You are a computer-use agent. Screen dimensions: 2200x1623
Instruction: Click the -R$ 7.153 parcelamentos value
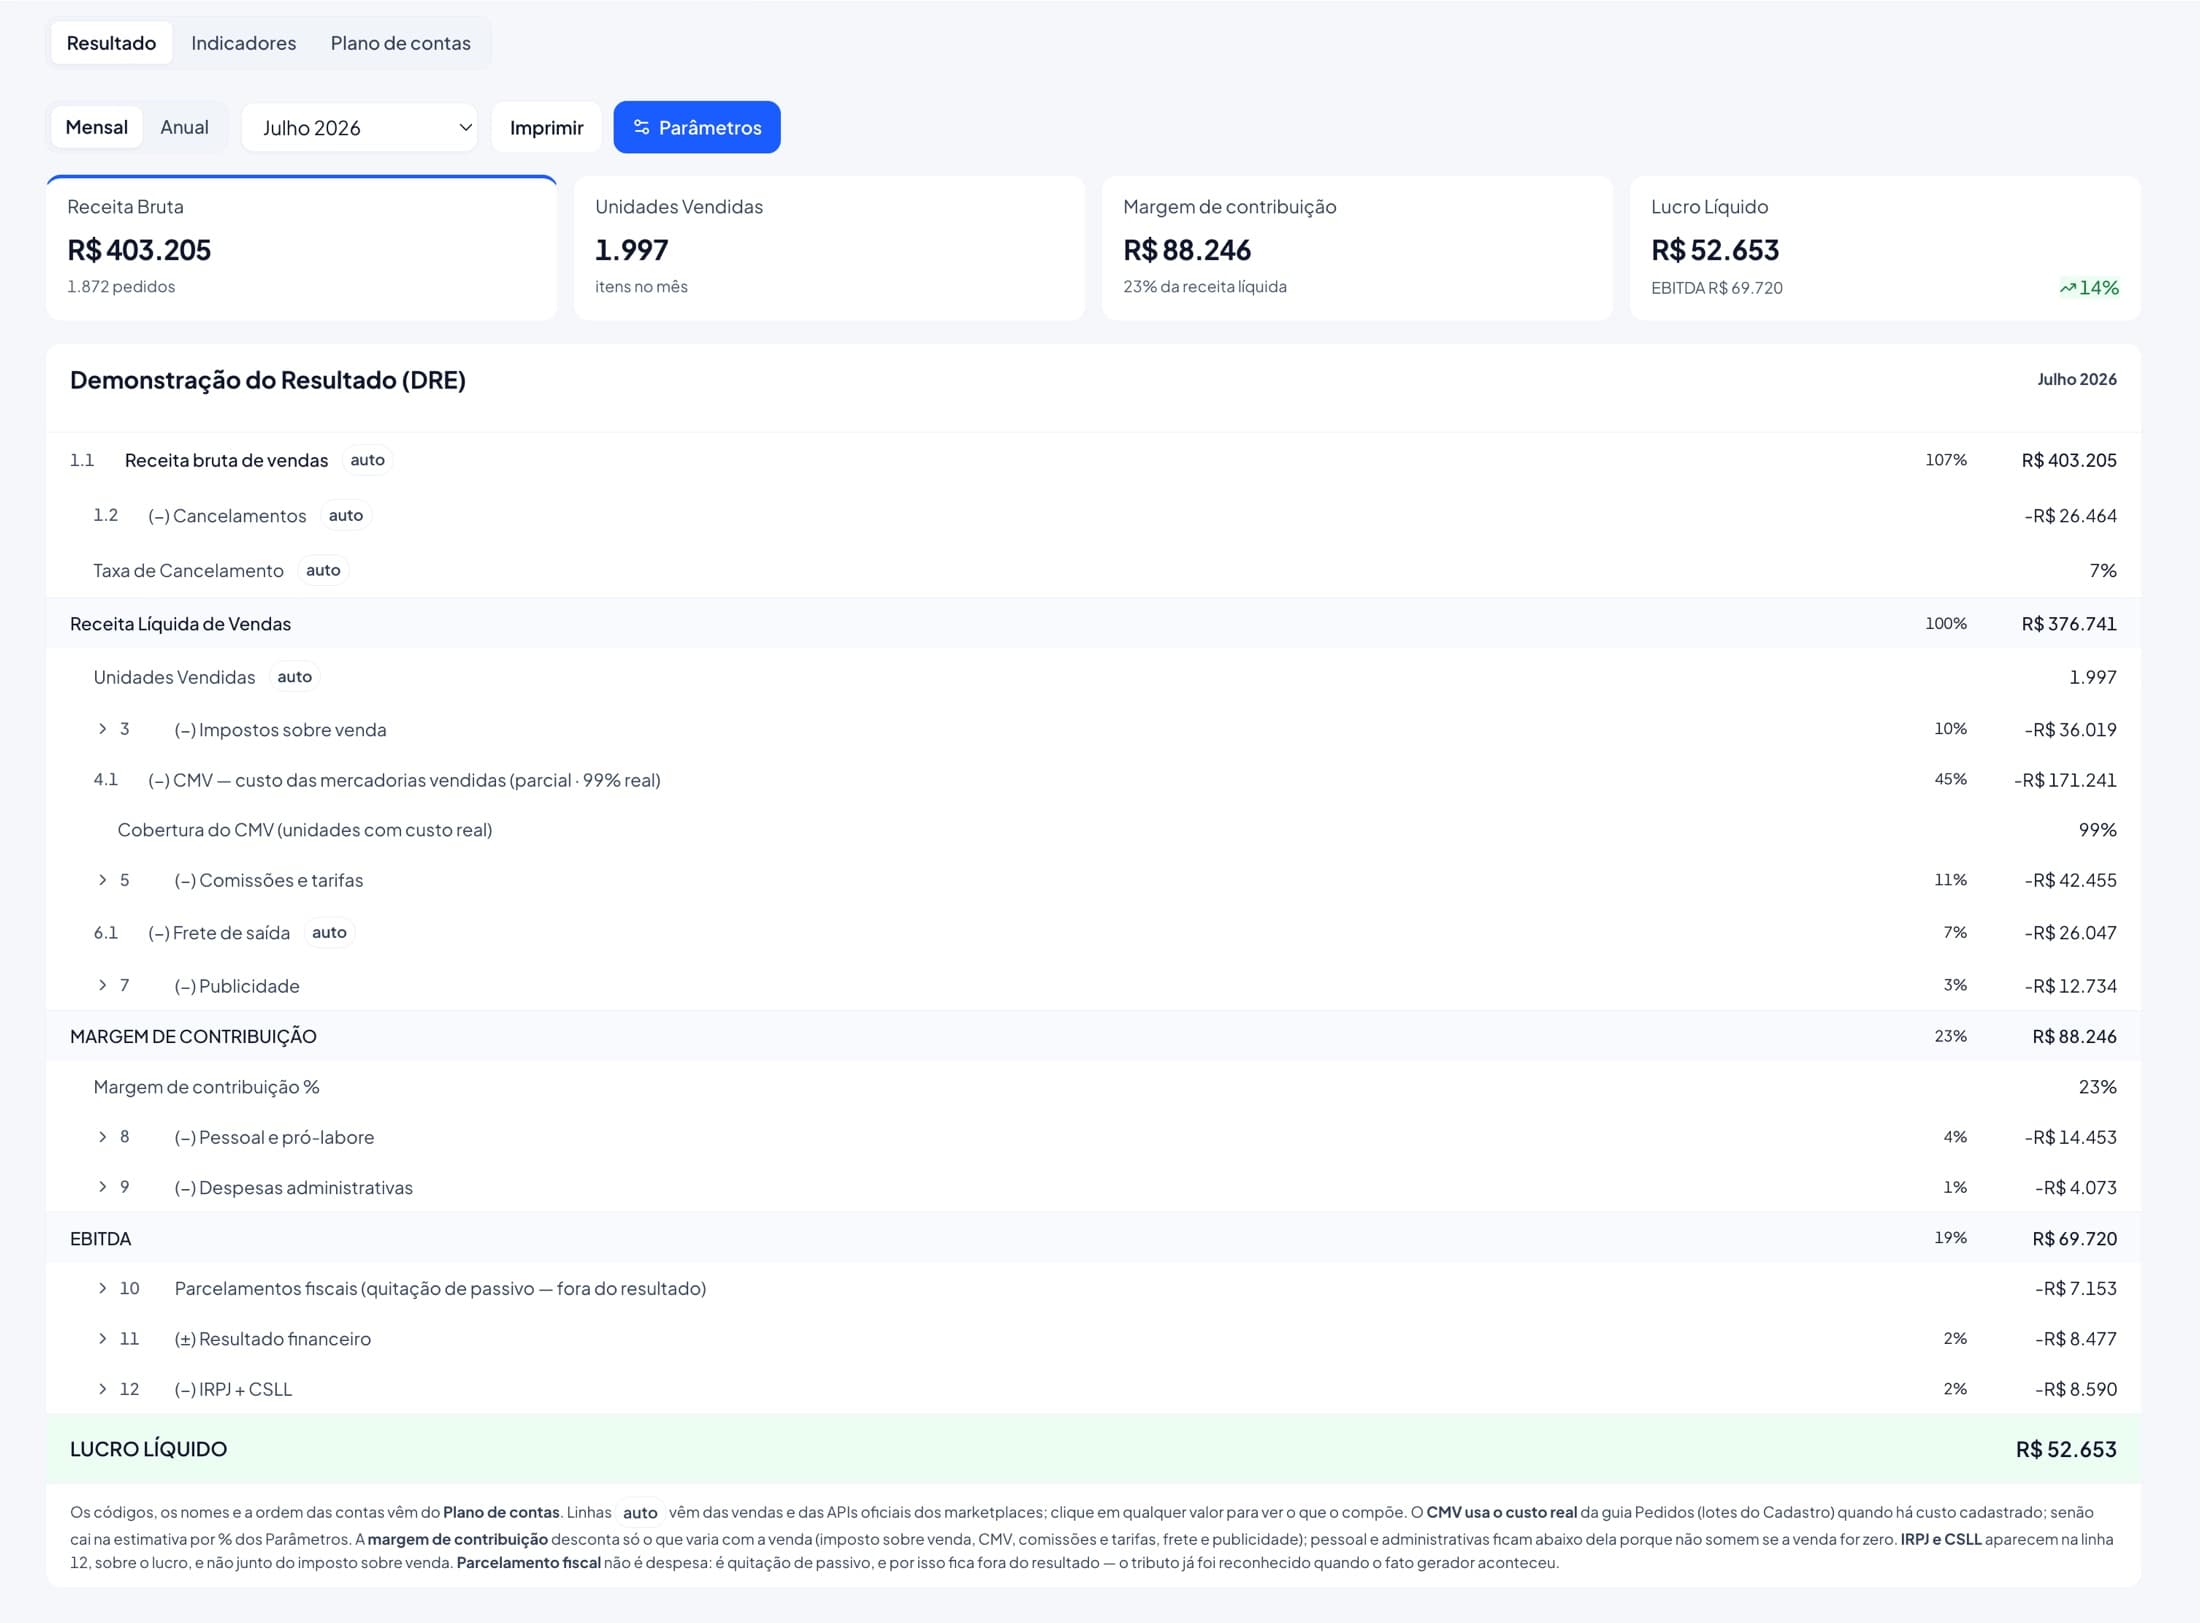click(x=2076, y=1289)
